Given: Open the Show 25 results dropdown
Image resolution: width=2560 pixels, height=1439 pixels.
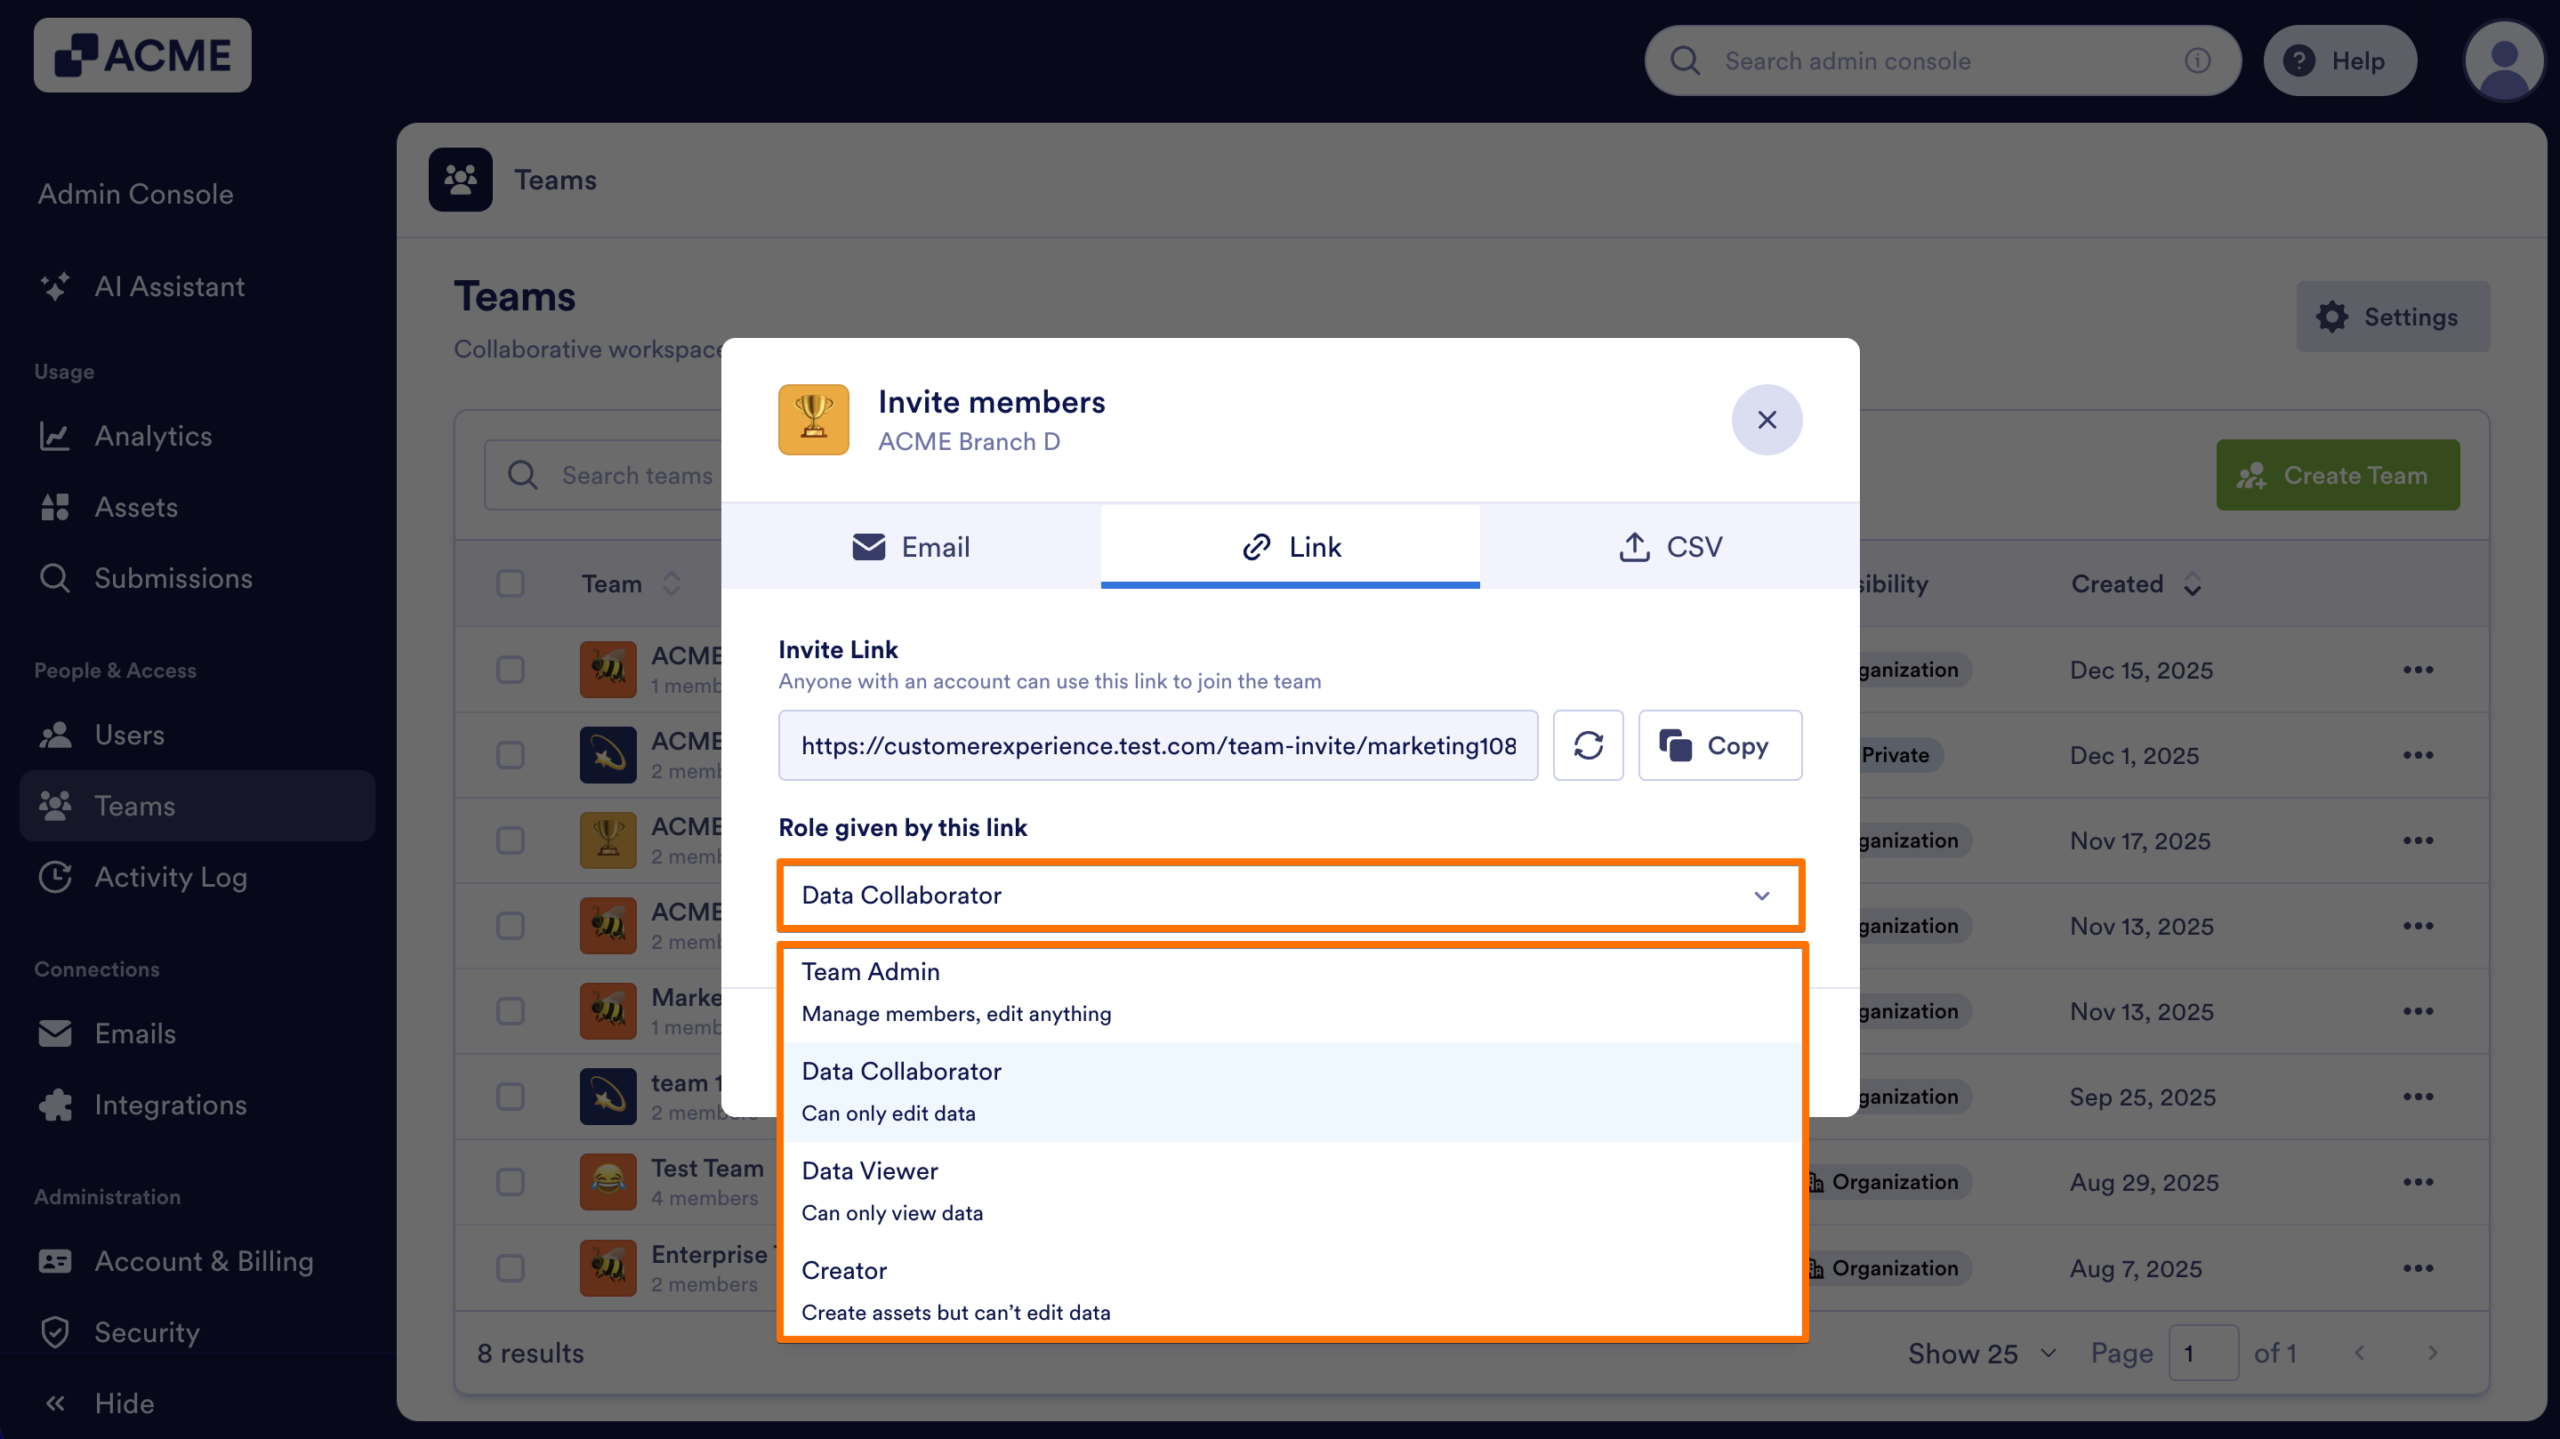Looking at the screenshot, I should point(1981,1353).
